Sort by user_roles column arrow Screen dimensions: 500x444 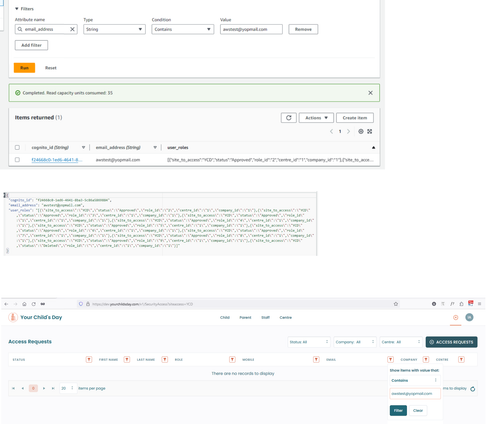[x=373, y=147]
